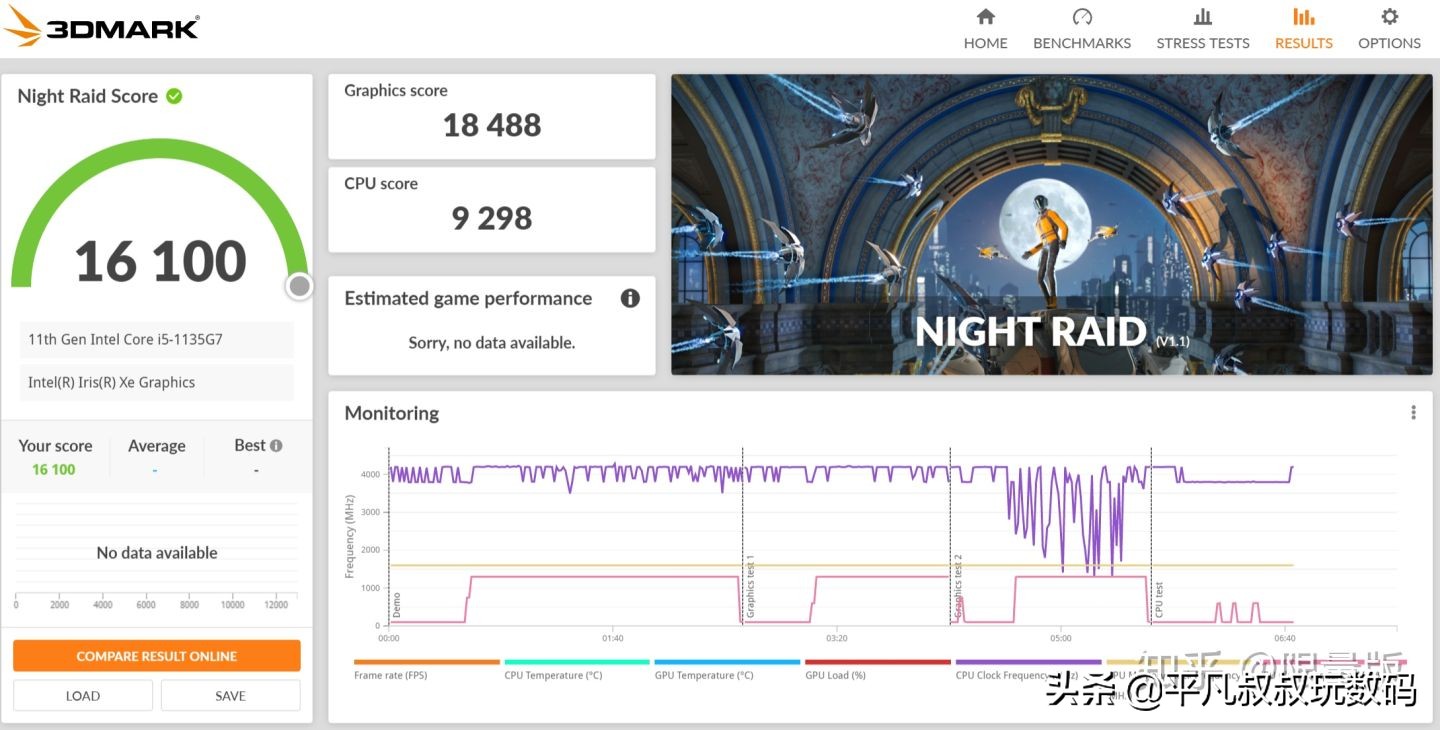Click the Night Raid Score heading

tap(88, 96)
